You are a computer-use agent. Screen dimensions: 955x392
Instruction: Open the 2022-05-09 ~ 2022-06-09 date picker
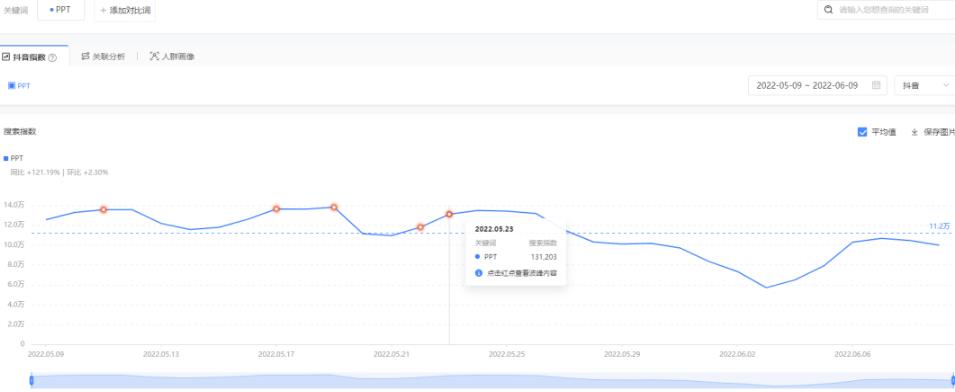point(817,86)
